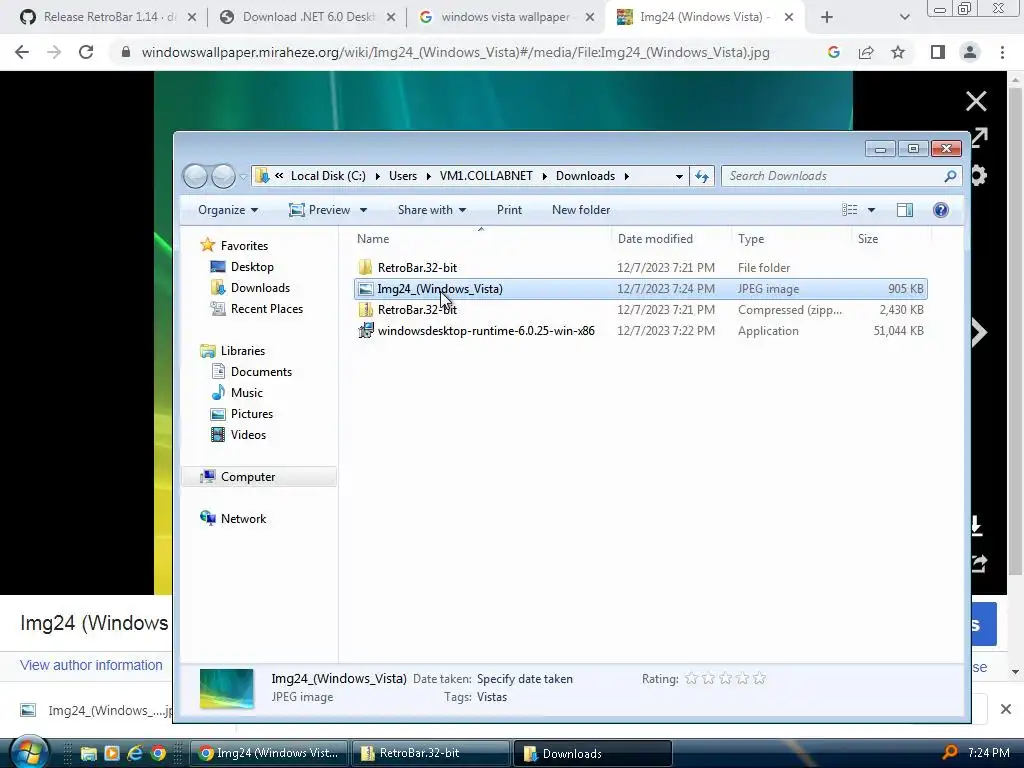Set rating to one star
This screenshot has height=768, width=1024.
pyautogui.click(x=691, y=679)
